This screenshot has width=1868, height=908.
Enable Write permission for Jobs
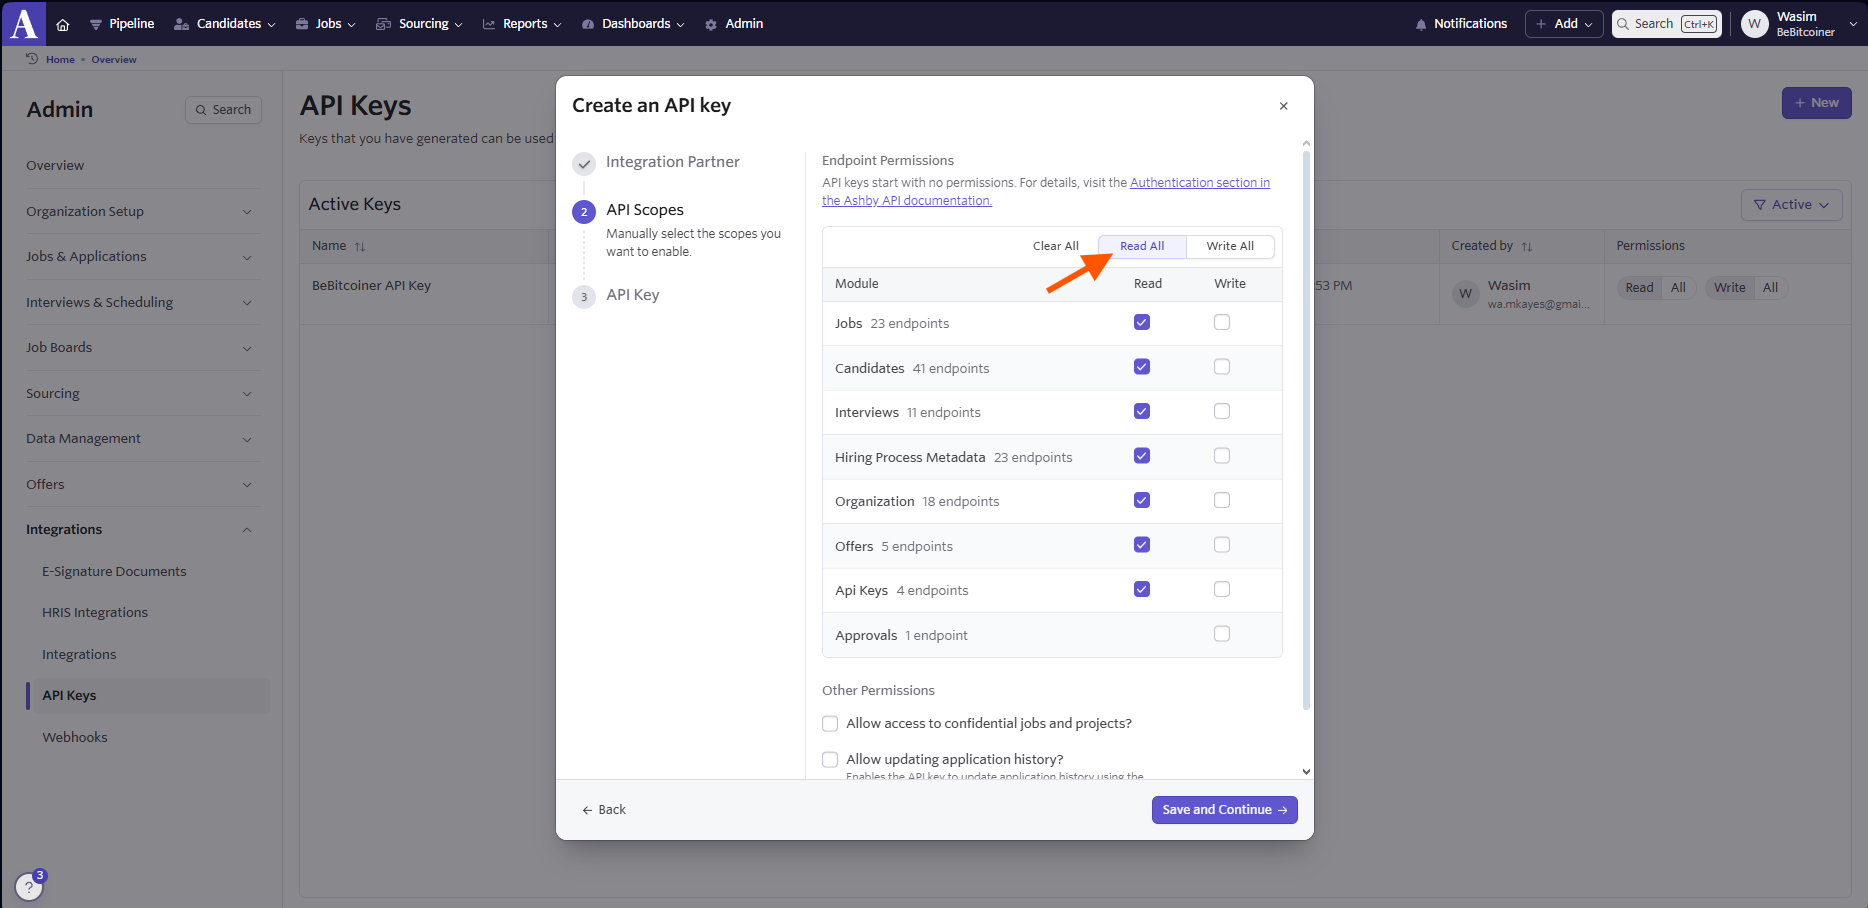(1221, 322)
